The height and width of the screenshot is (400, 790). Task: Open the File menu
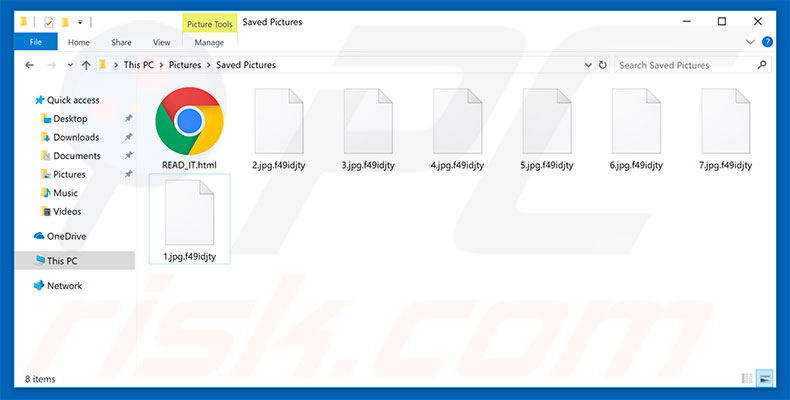click(36, 42)
